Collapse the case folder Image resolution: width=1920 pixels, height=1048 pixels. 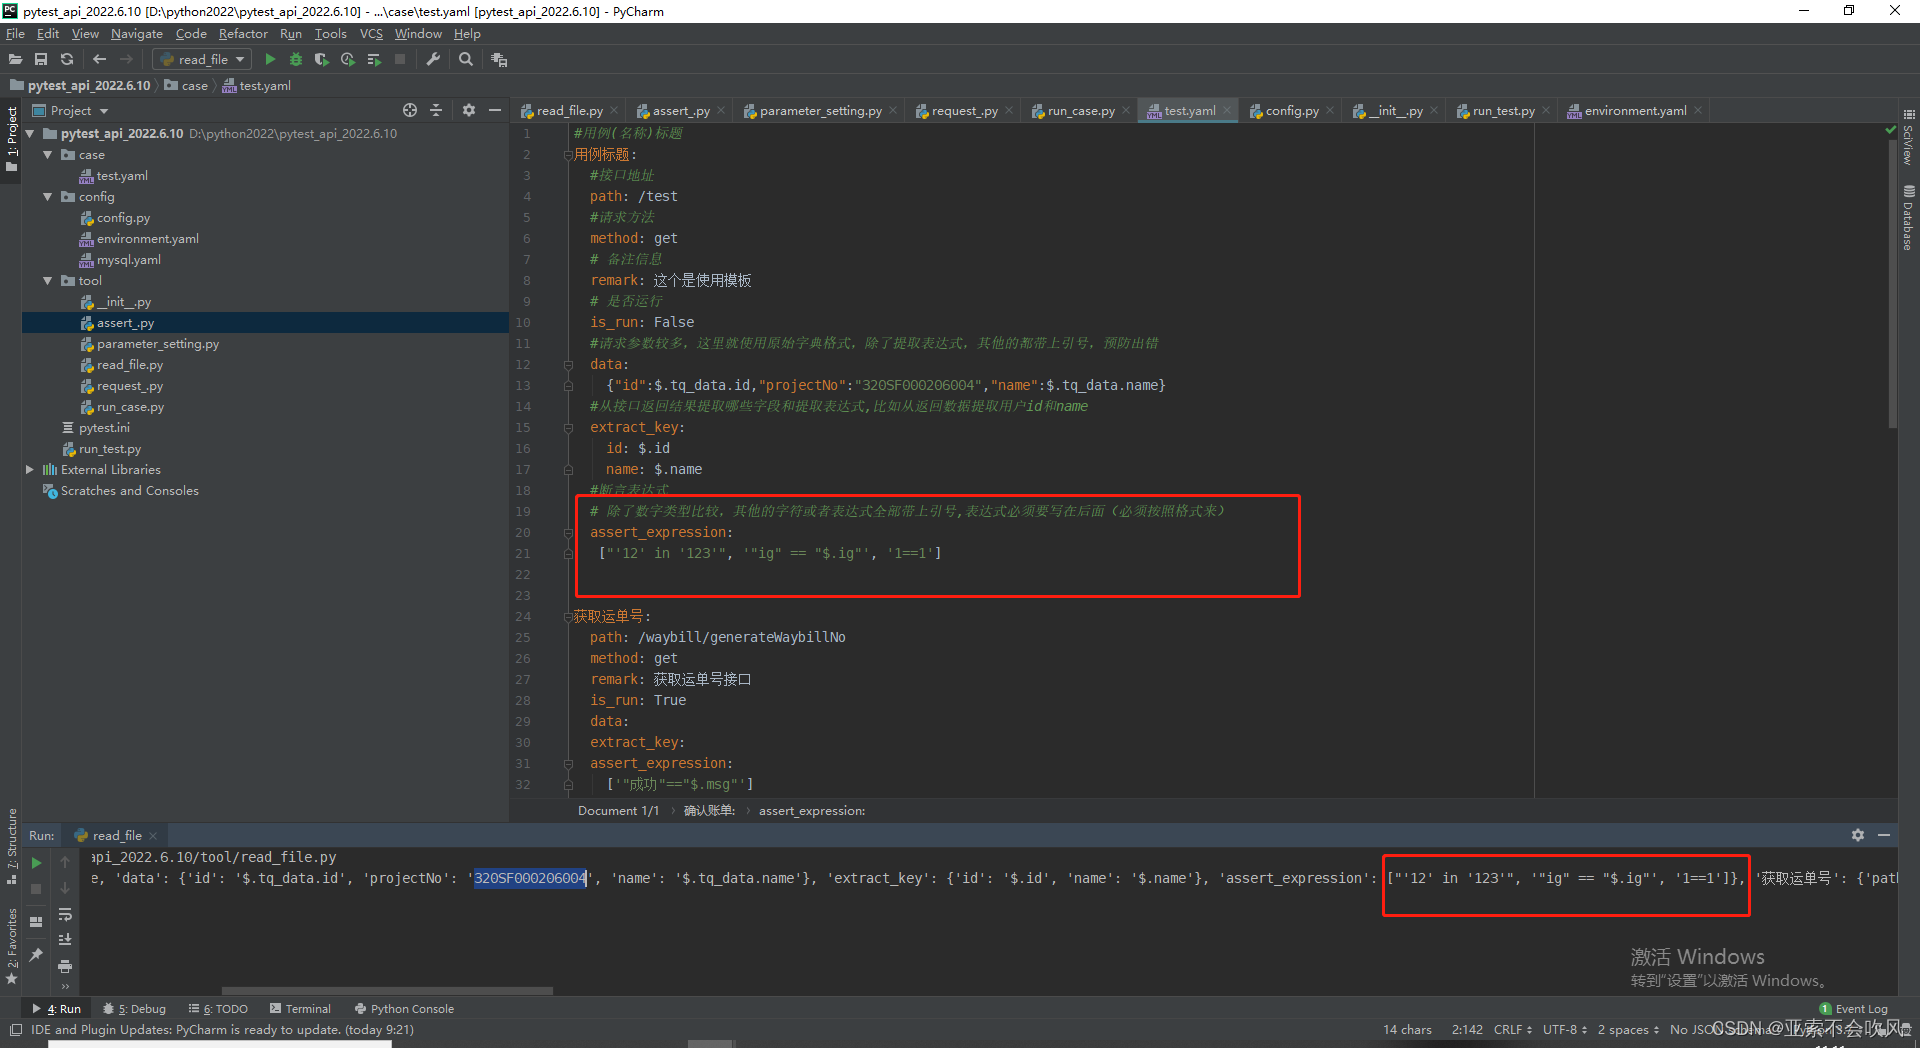point(48,154)
